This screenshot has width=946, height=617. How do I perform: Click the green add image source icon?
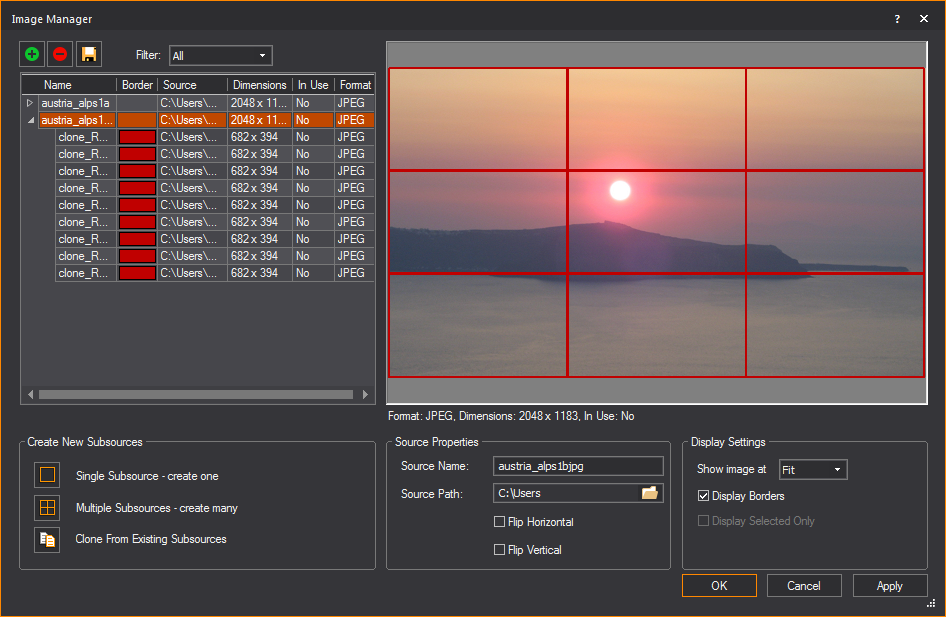pyautogui.click(x=32, y=54)
